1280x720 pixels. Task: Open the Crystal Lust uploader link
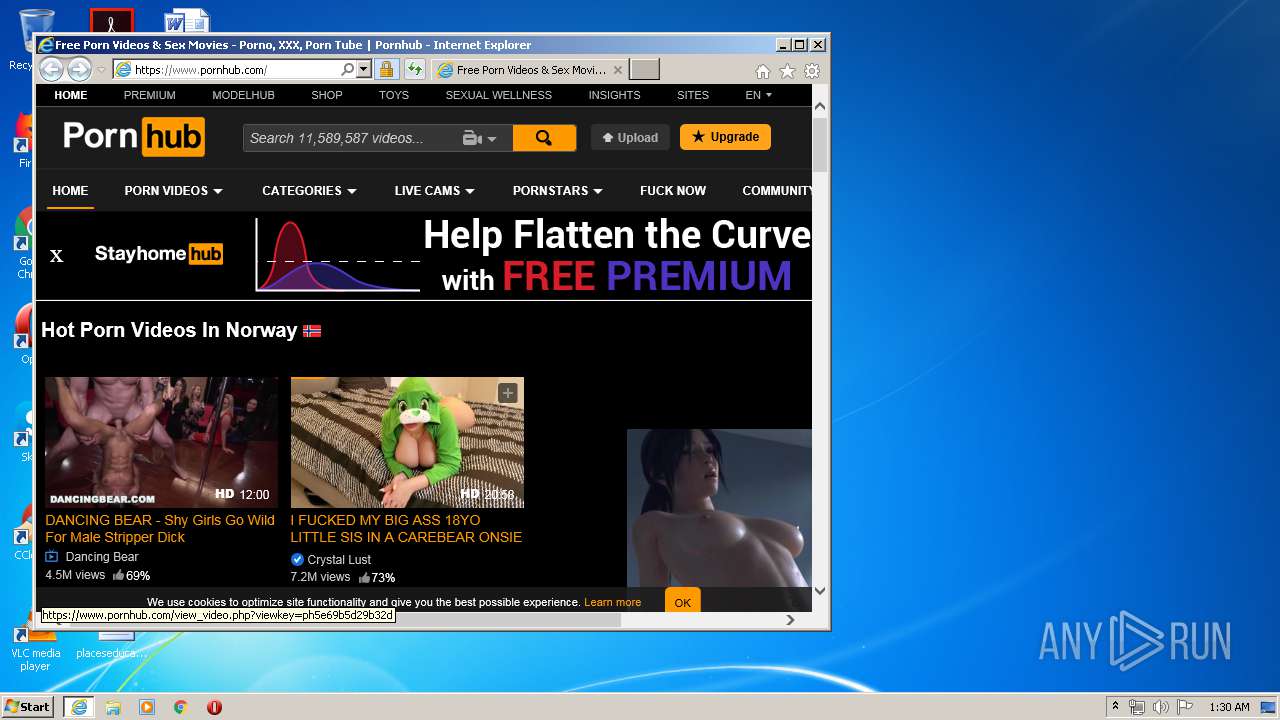(339, 560)
